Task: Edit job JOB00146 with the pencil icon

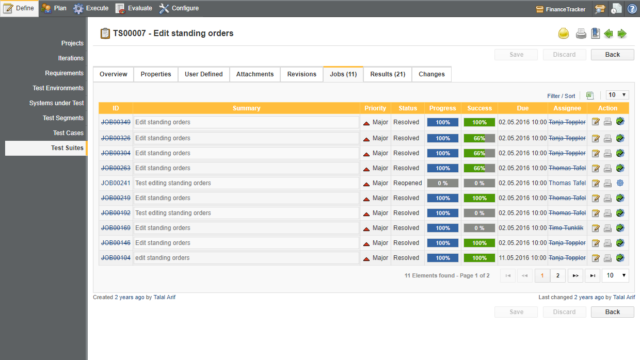Action: (596, 243)
